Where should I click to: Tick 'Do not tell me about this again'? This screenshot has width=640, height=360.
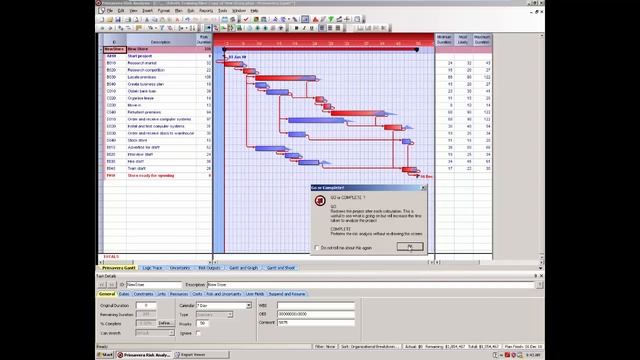[x=317, y=248]
